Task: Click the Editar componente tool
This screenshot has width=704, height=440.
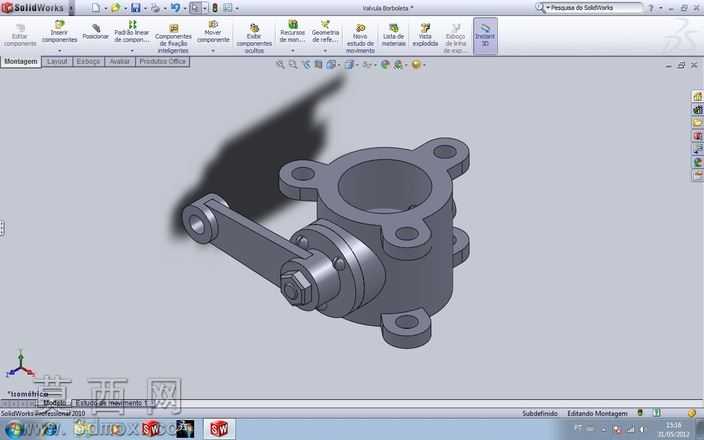Action: [20, 35]
